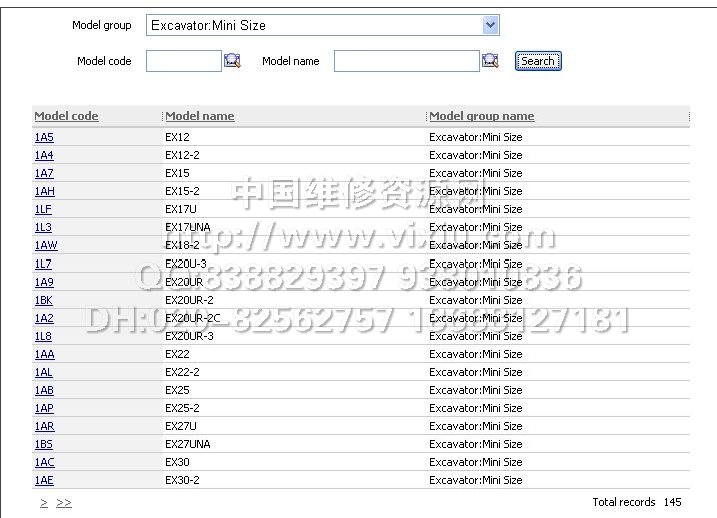
Task: Open model code 1A5 link
Action: click(x=44, y=137)
